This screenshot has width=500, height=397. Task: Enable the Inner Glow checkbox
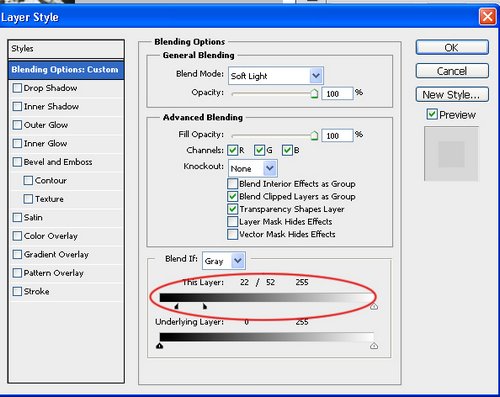pyautogui.click(x=17, y=143)
